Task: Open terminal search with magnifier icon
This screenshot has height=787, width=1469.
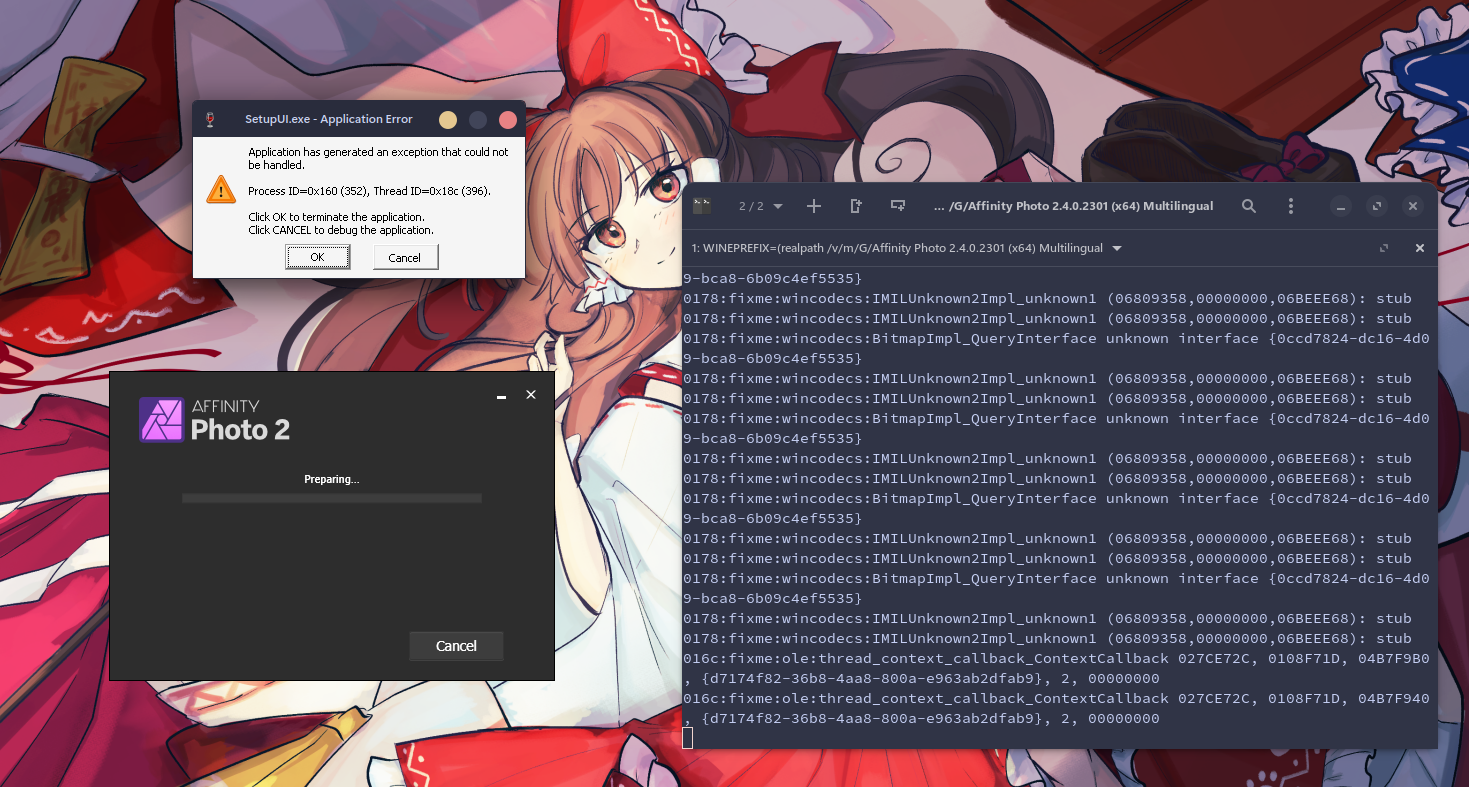Action: coord(1249,206)
